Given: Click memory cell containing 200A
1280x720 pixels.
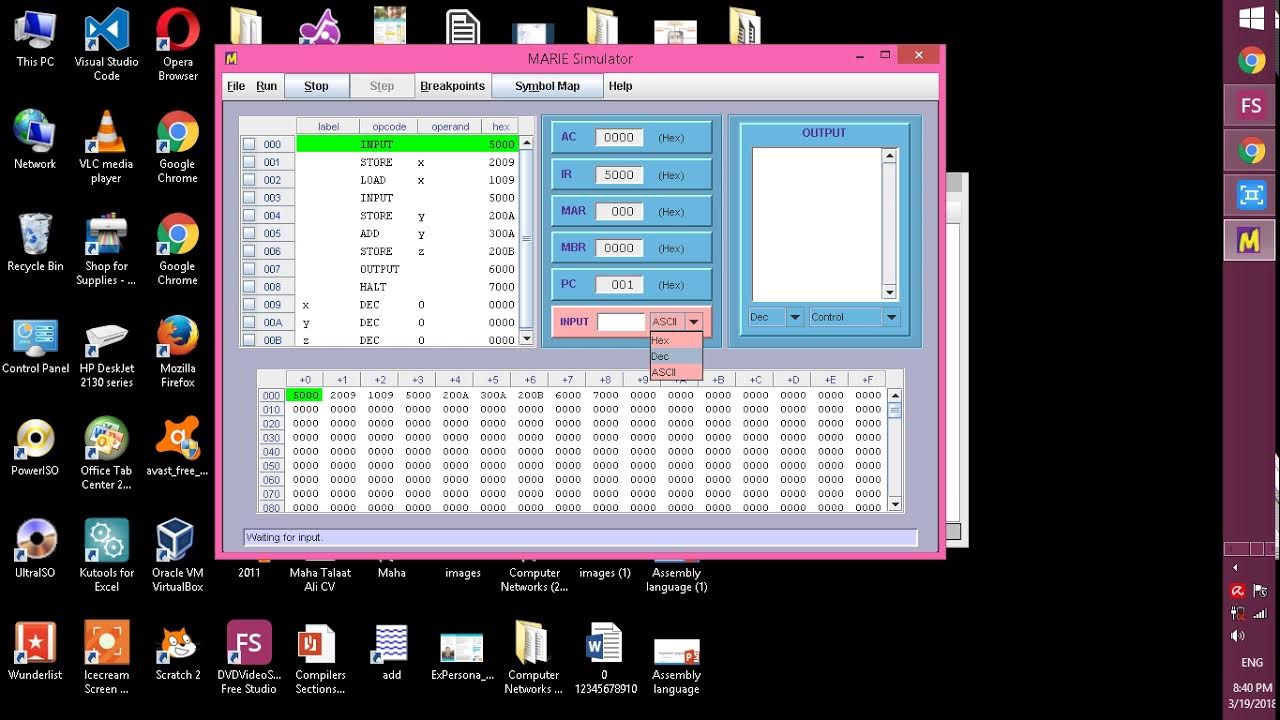Looking at the screenshot, I should point(455,395).
